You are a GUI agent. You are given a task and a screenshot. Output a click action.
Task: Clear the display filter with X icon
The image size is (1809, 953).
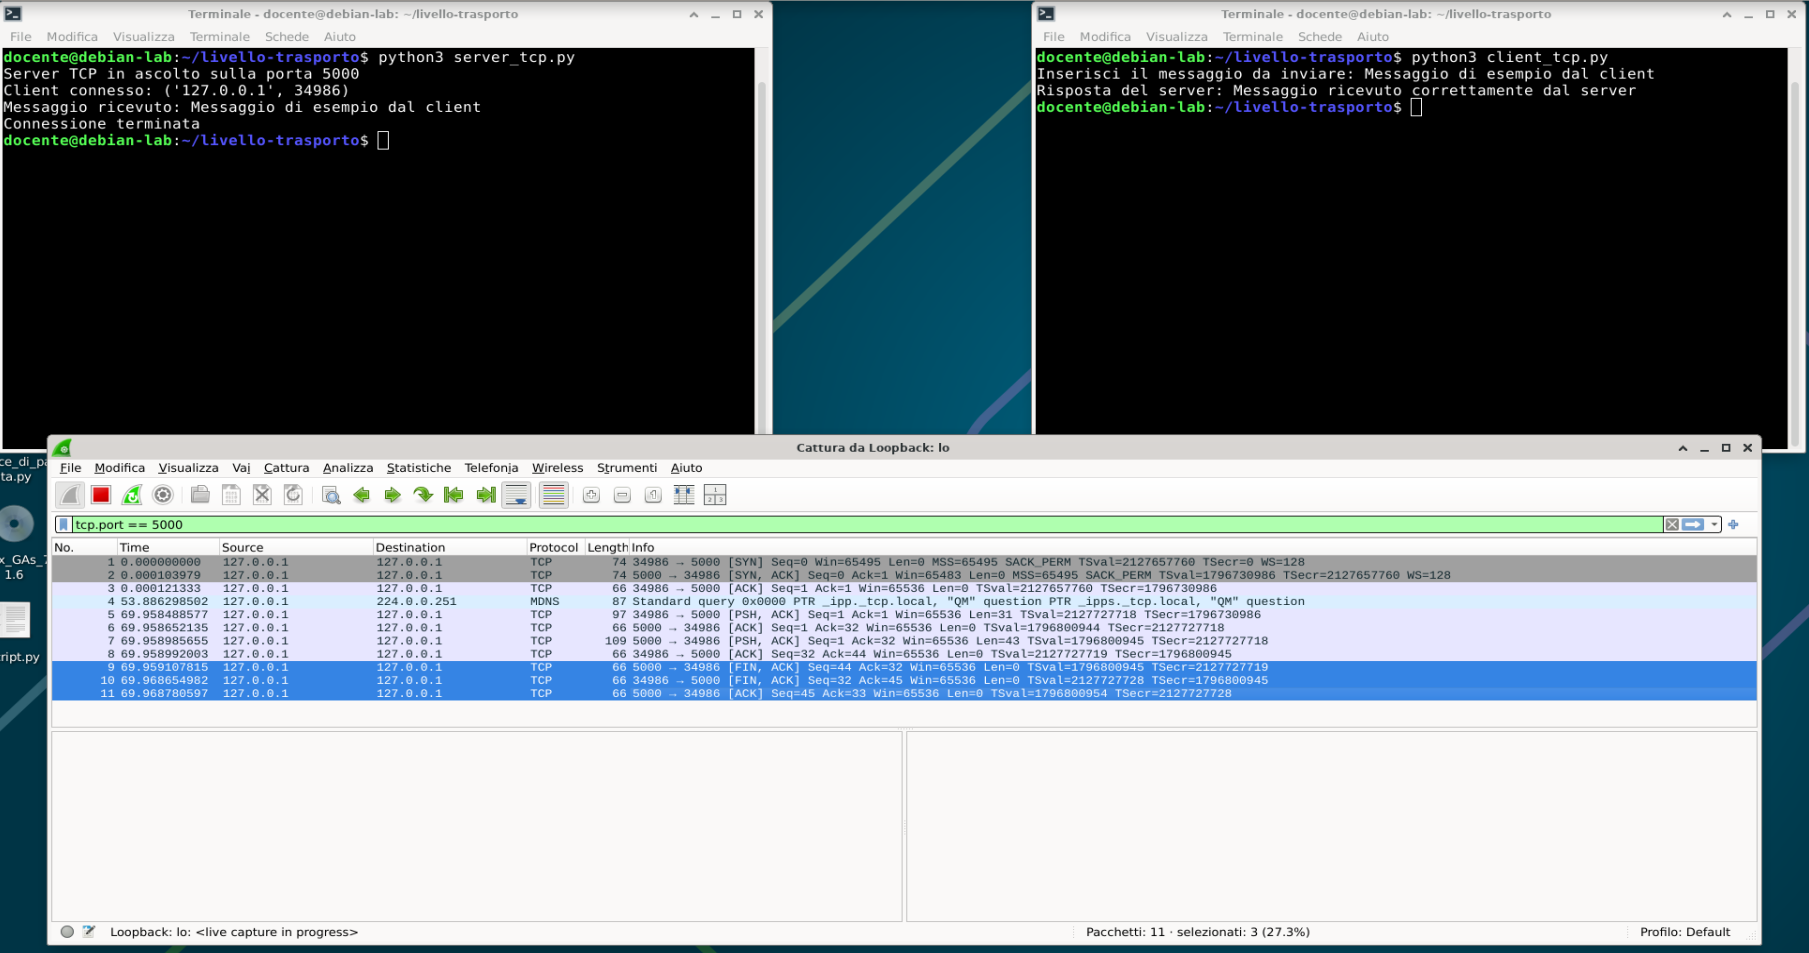(x=1672, y=524)
